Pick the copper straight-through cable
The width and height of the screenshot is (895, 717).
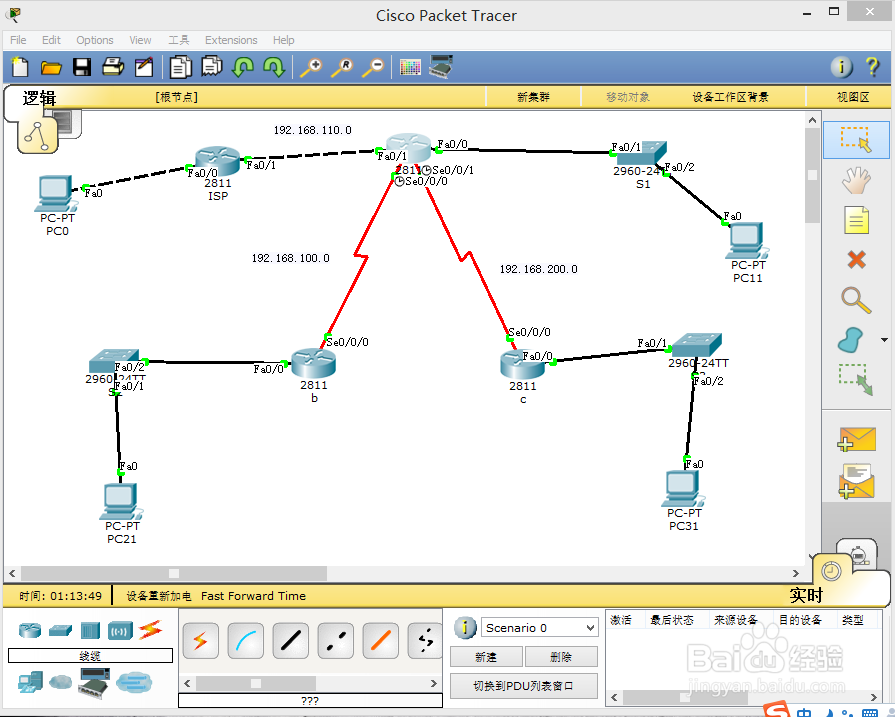pos(291,641)
